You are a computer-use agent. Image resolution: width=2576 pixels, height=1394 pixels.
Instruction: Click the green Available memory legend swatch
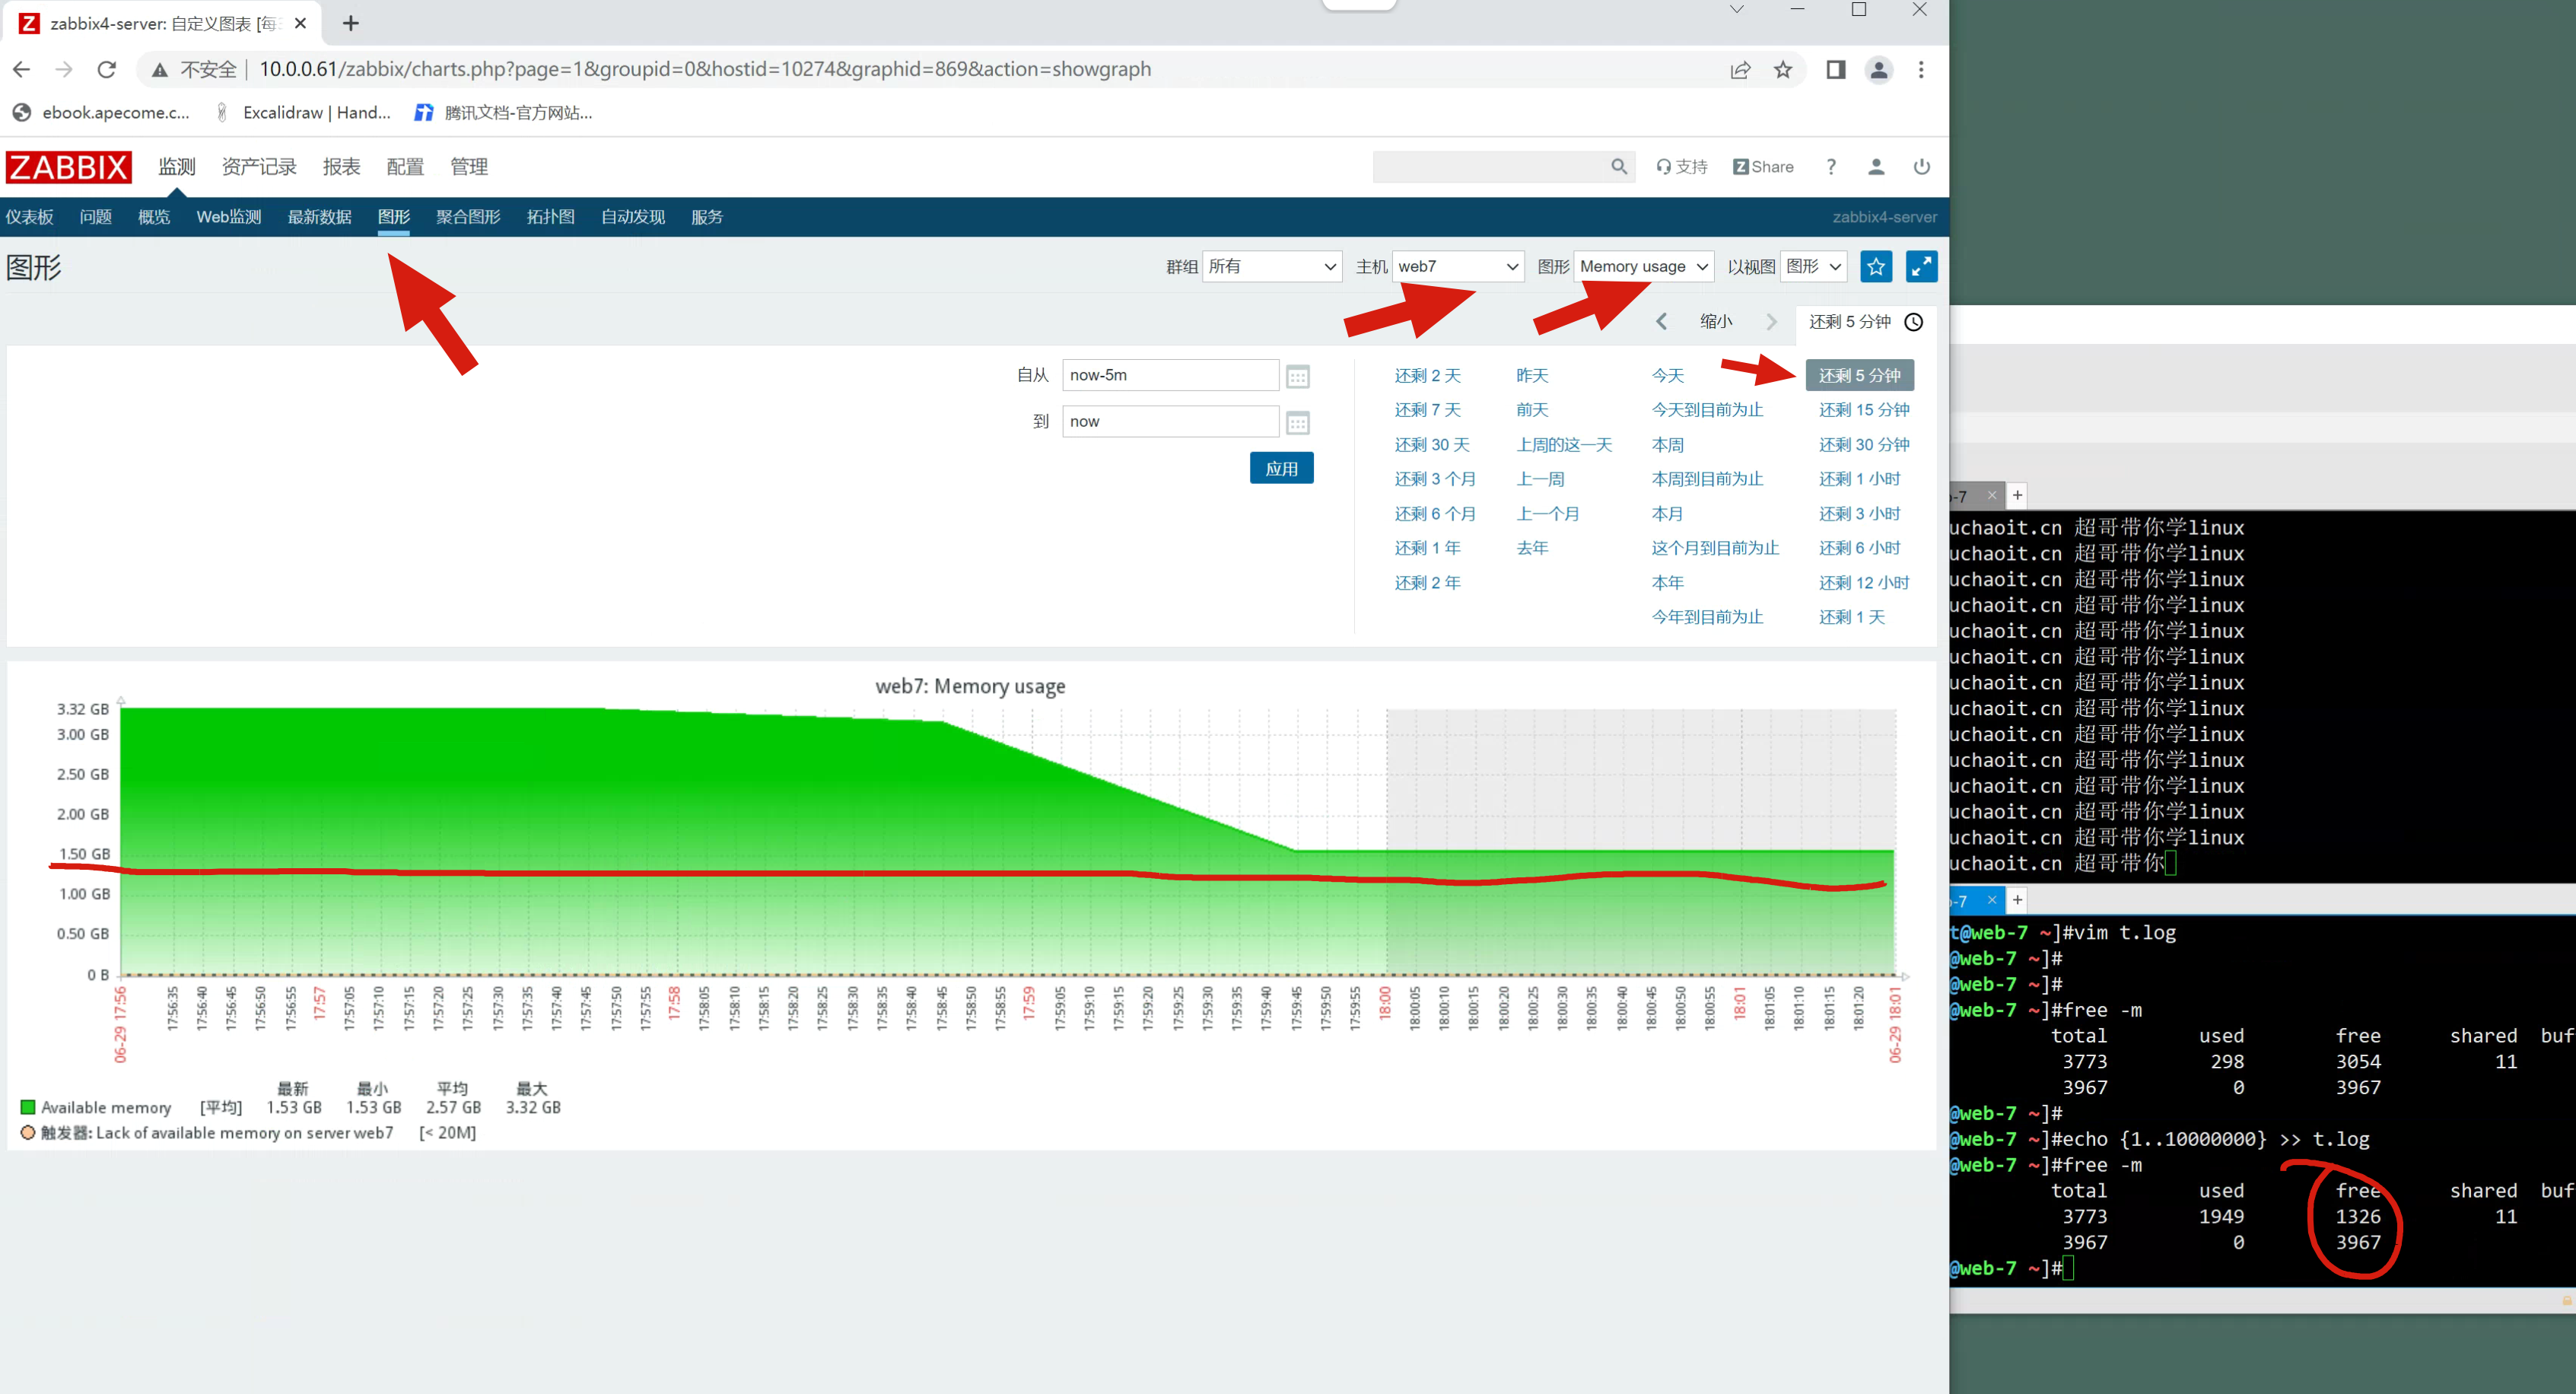(x=28, y=1107)
